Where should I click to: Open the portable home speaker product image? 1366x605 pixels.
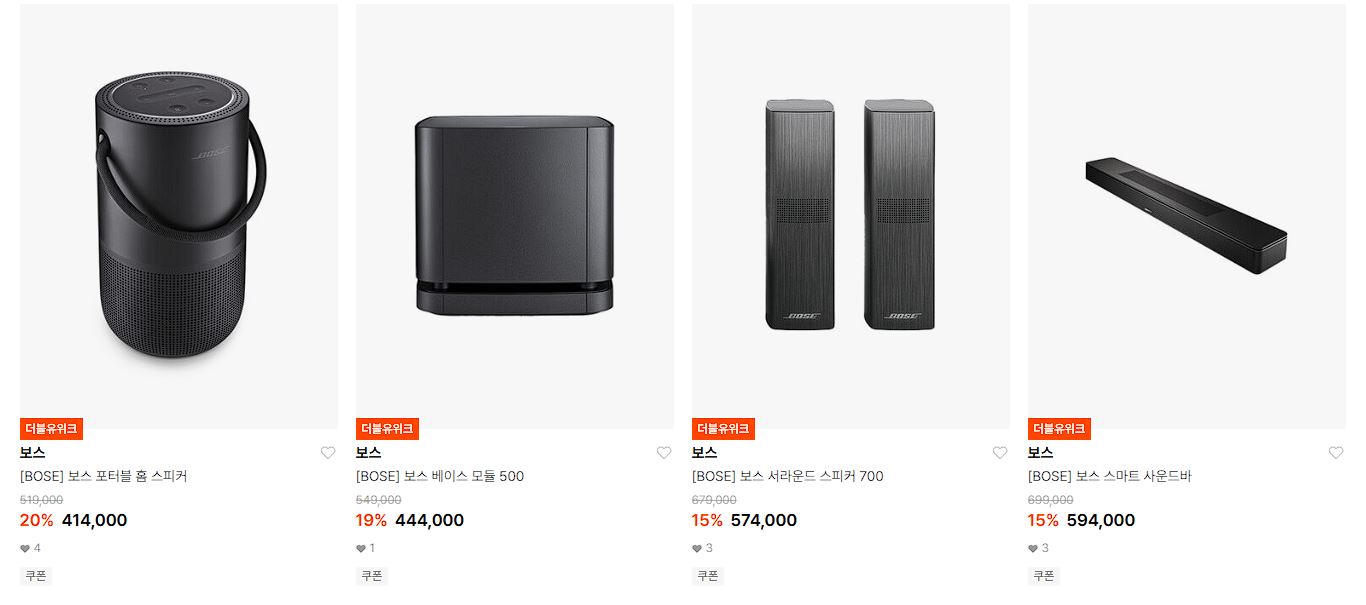[x=179, y=216]
